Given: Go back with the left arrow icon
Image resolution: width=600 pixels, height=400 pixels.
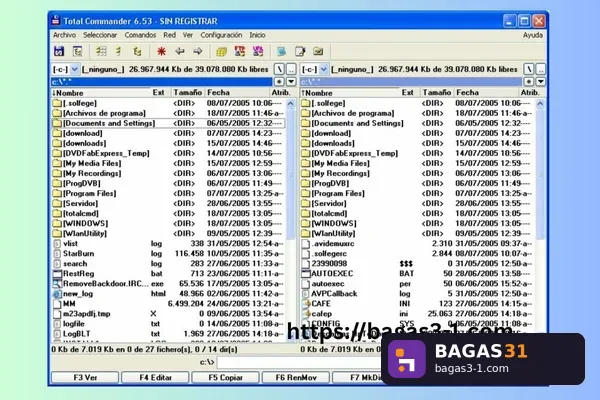Looking at the screenshot, I should click(179, 51).
